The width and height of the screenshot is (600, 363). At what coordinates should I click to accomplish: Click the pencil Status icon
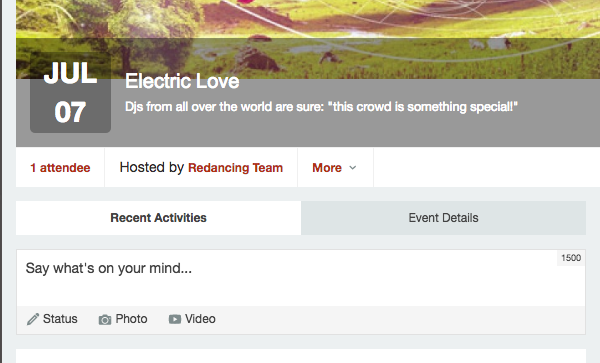click(x=33, y=319)
